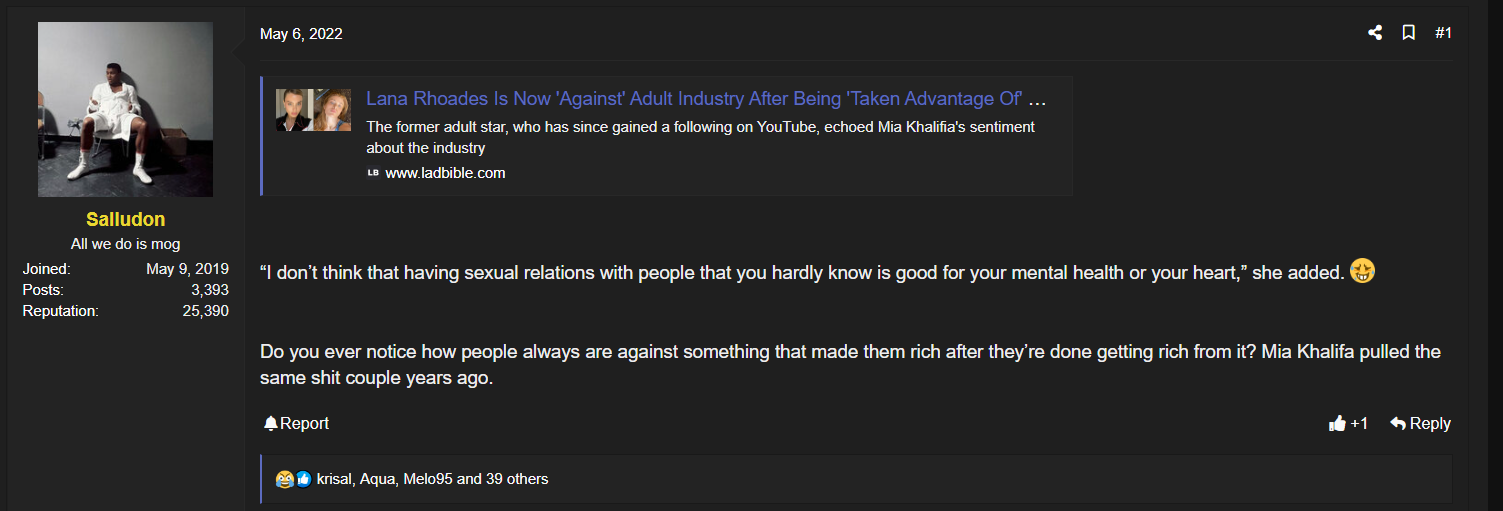This screenshot has width=1503, height=511.
Task: Click the laughing reaction emoji
Action: (x=285, y=479)
